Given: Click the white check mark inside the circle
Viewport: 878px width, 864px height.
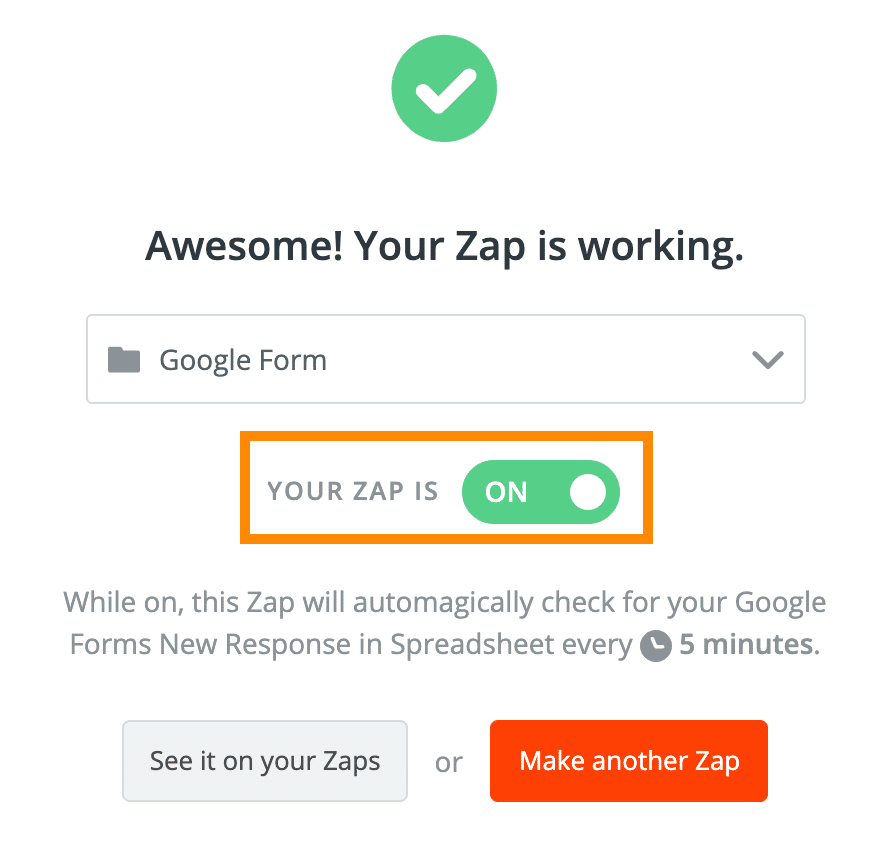Looking at the screenshot, I should tap(443, 93).
